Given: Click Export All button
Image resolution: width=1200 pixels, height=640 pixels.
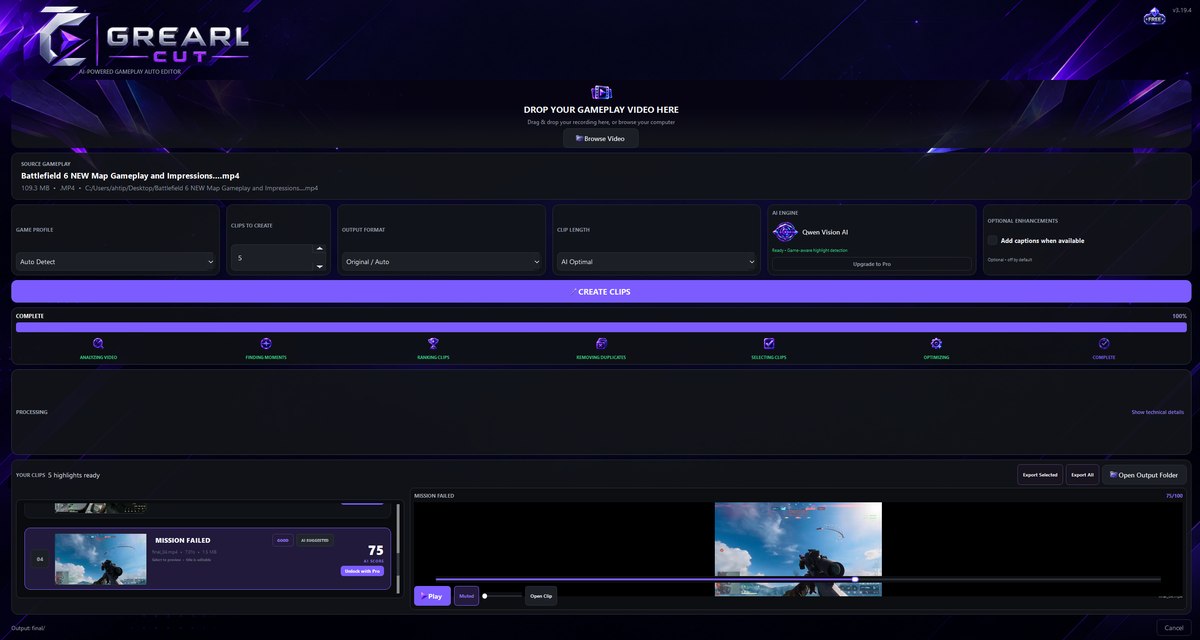Looking at the screenshot, I should pos(1082,474).
